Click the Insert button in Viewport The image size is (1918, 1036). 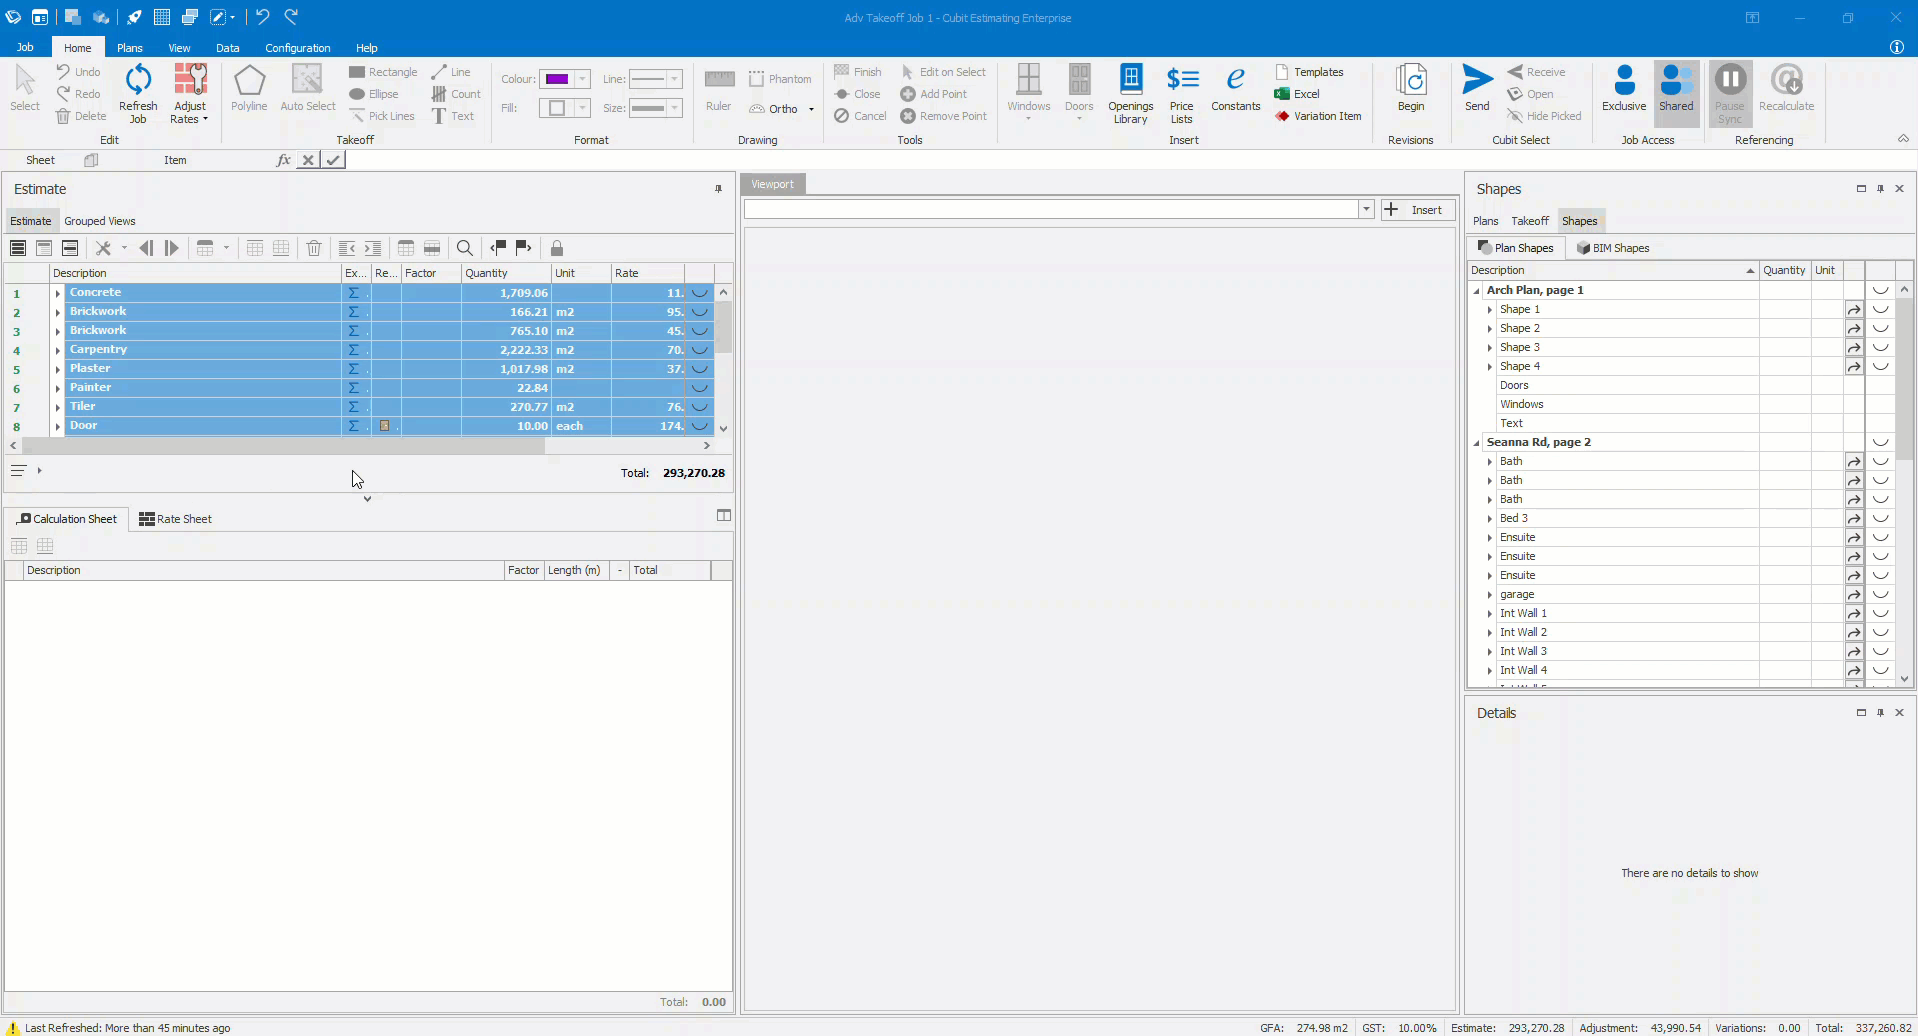point(1418,209)
